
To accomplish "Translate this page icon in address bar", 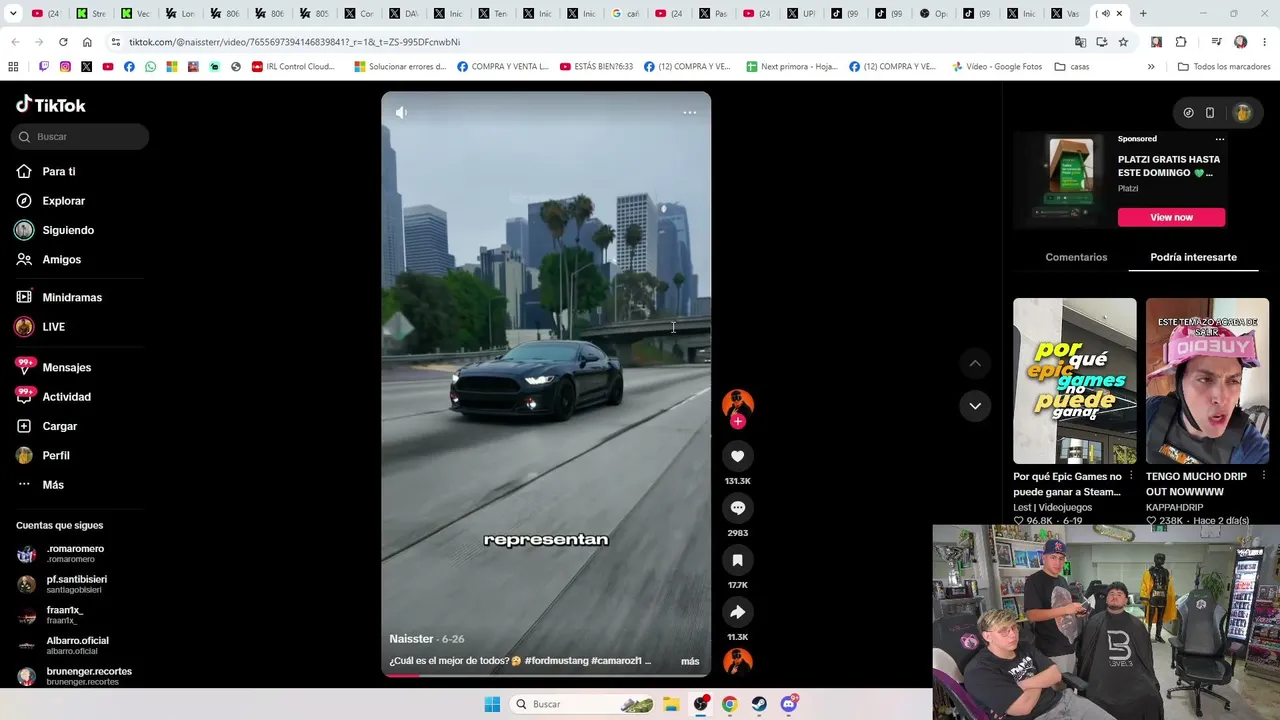I will pyautogui.click(x=1080, y=42).
